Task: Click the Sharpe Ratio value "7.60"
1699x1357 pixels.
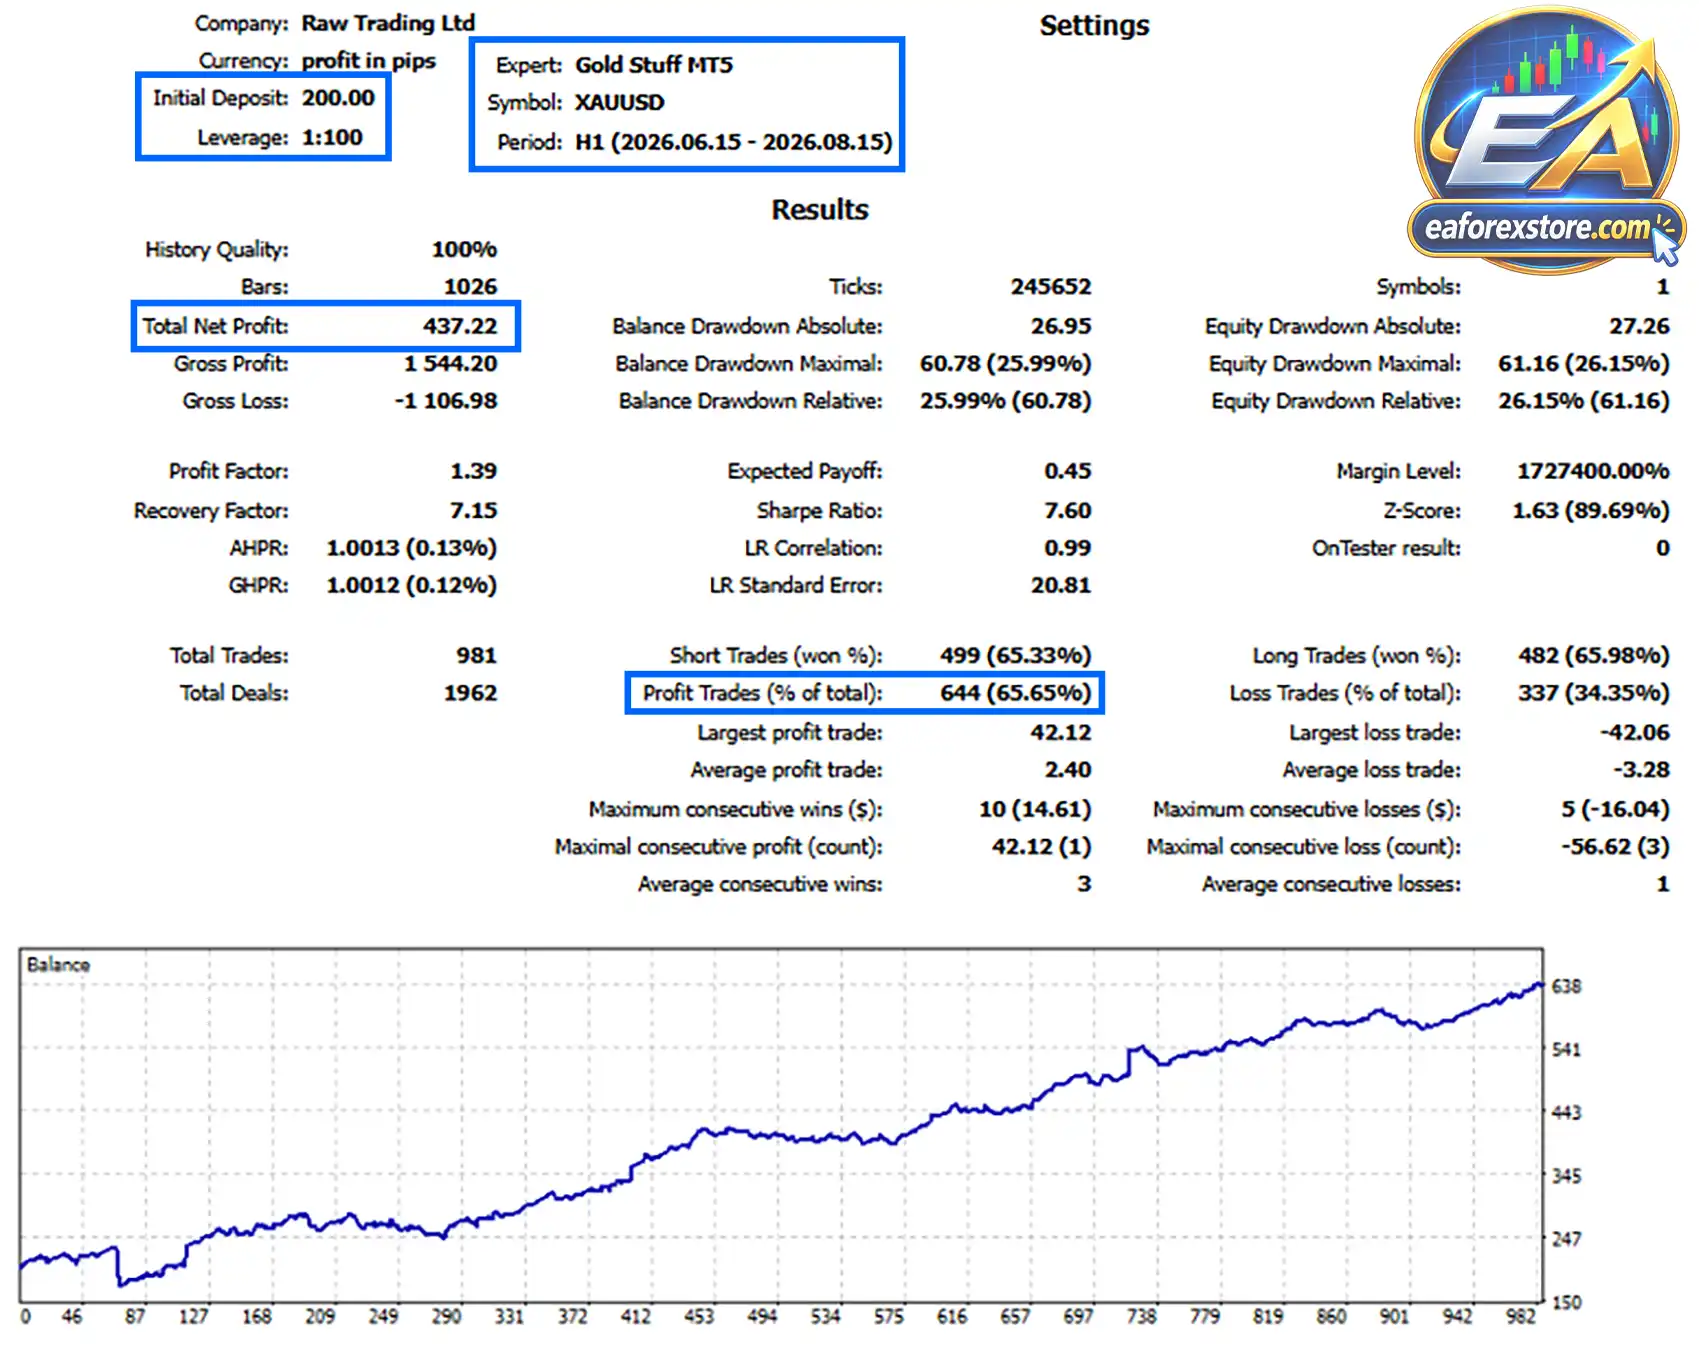Action: point(1067,511)
